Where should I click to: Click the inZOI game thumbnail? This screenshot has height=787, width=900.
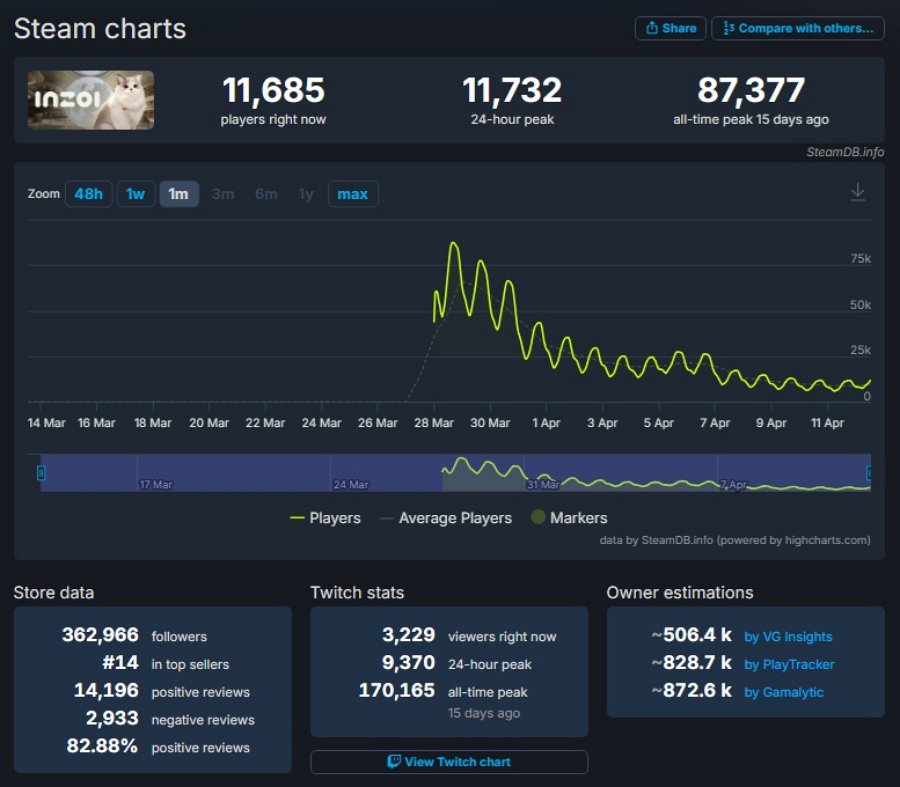(91, 100)
